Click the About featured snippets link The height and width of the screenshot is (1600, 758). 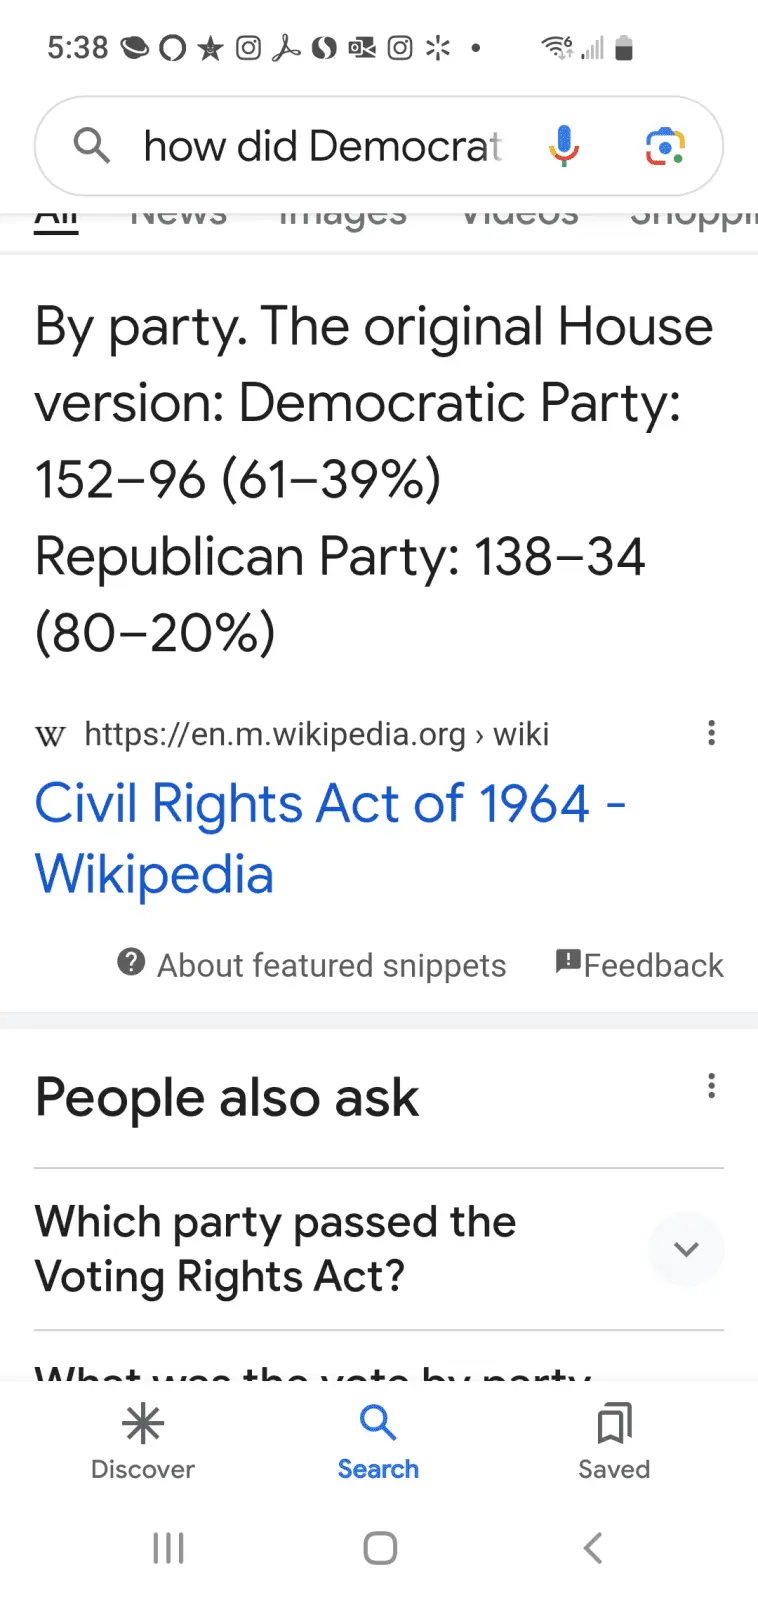click(331, 965)
